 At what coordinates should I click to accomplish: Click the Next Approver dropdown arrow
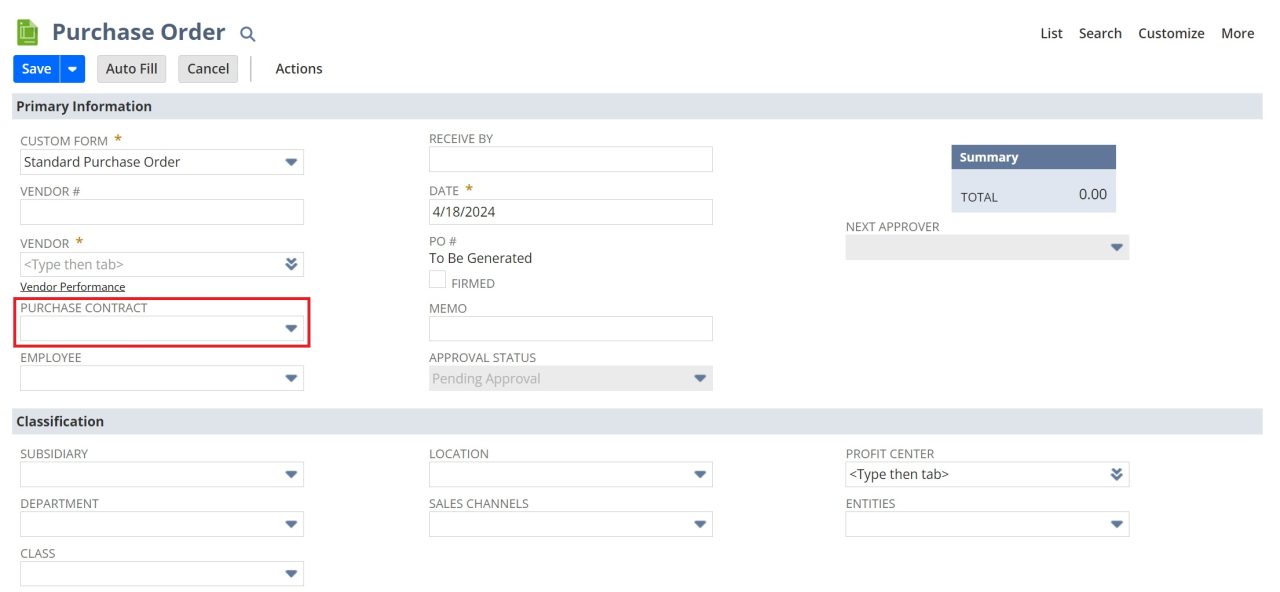(x=1117, y=247)
